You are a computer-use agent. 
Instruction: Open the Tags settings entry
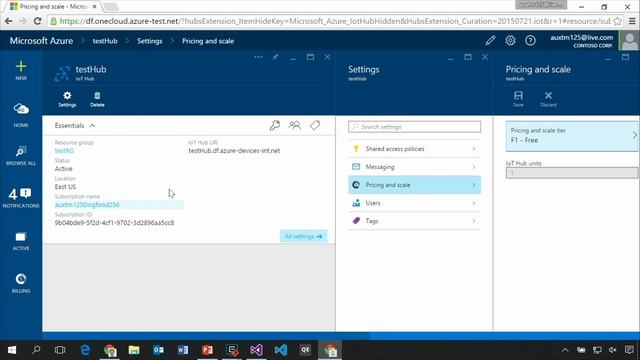(414, 221)
